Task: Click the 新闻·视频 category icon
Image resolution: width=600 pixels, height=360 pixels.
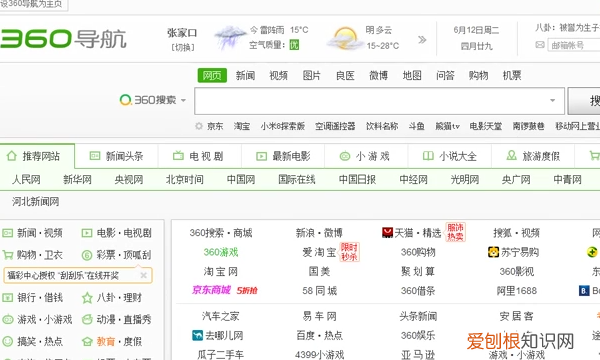Action: pos(8,233)
